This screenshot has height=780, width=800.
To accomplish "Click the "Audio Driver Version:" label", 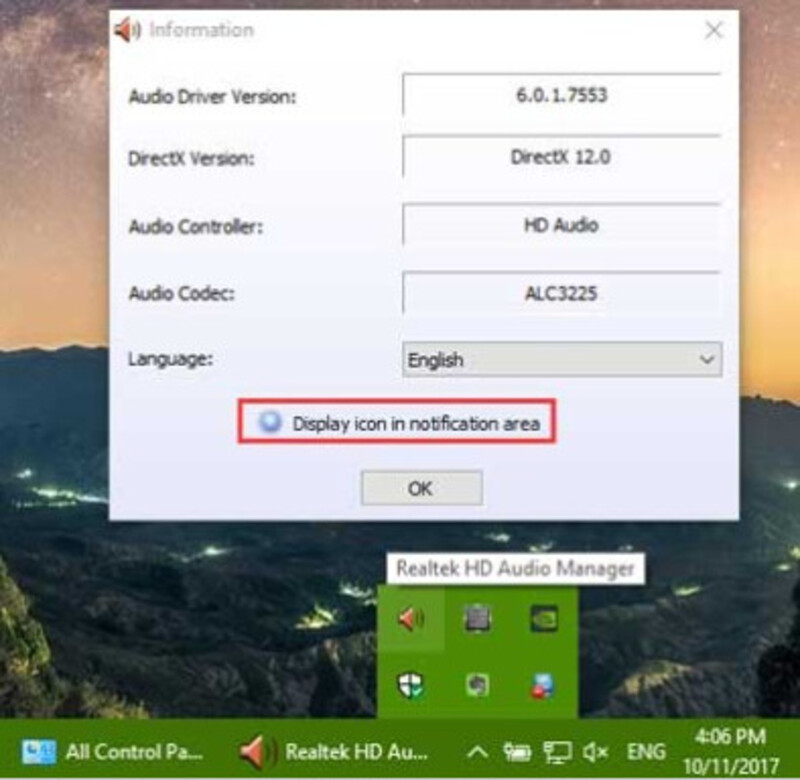I will (x=212, y=96).
